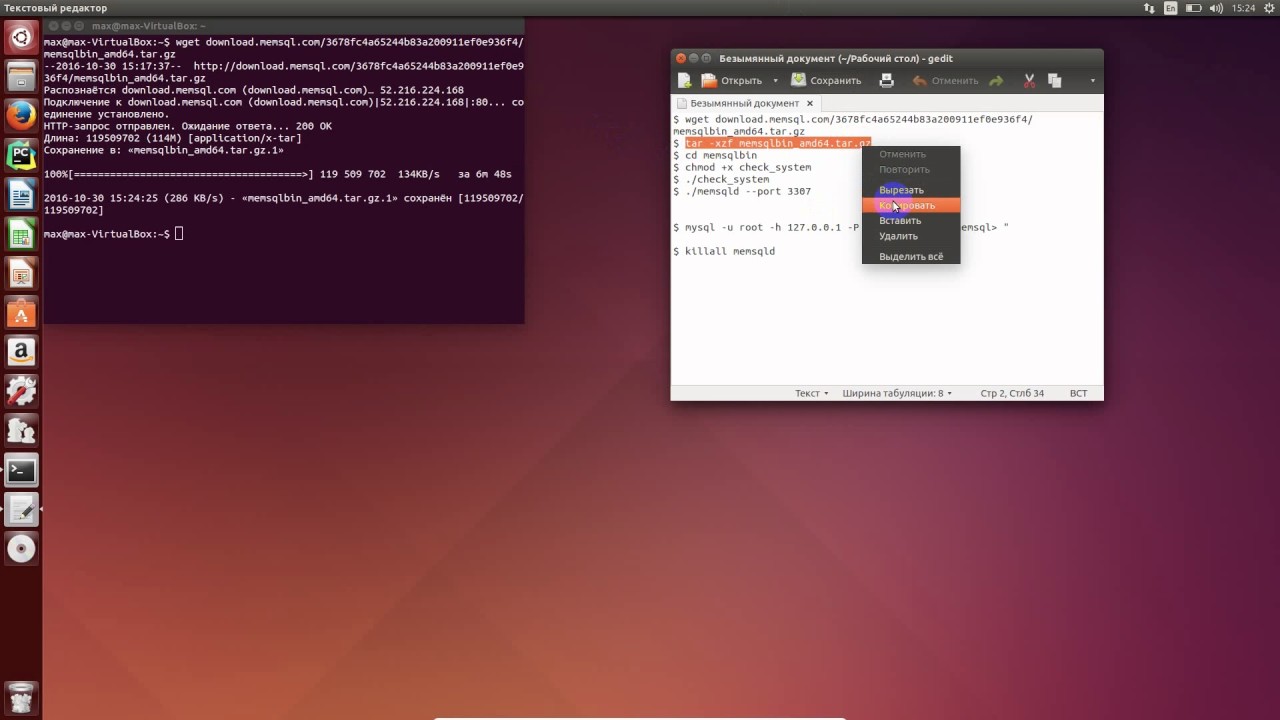The image size is (1280, 720).
Task: Click the Отменить undo button in gedit
Action: [x=945, y=80]
